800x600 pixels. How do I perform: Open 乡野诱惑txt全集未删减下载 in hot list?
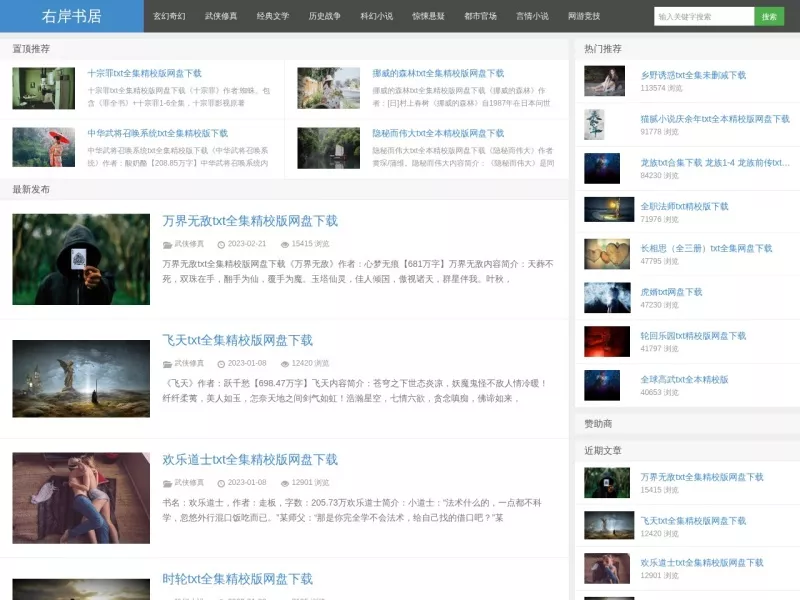(x=693, y=76)
